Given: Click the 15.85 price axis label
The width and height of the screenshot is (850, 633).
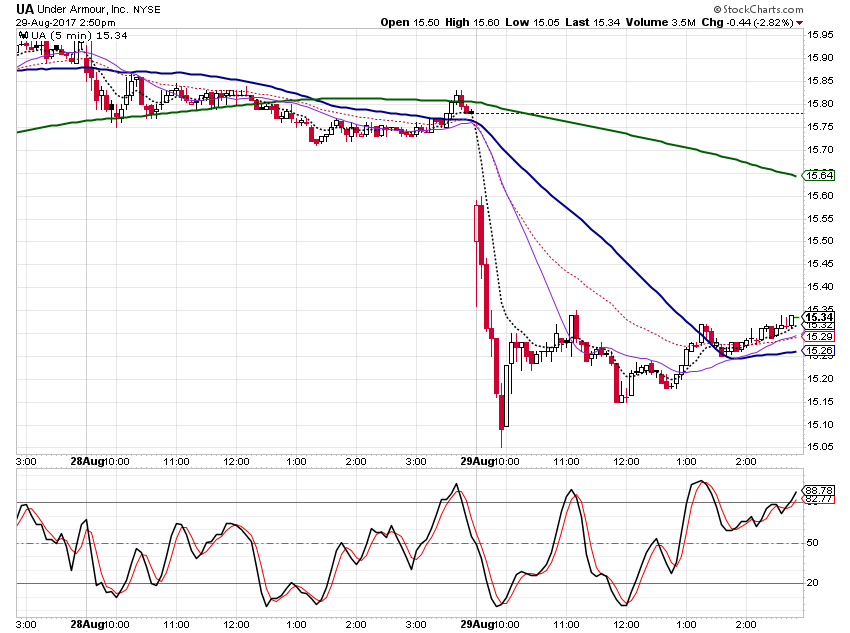Looking at the screenshot, I should click(820, 81).
